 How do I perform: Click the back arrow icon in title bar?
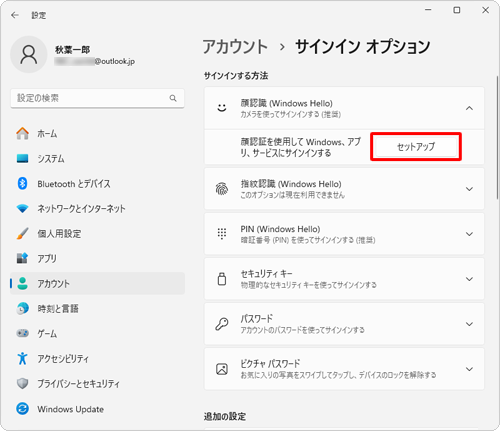[x=15, y=15]
